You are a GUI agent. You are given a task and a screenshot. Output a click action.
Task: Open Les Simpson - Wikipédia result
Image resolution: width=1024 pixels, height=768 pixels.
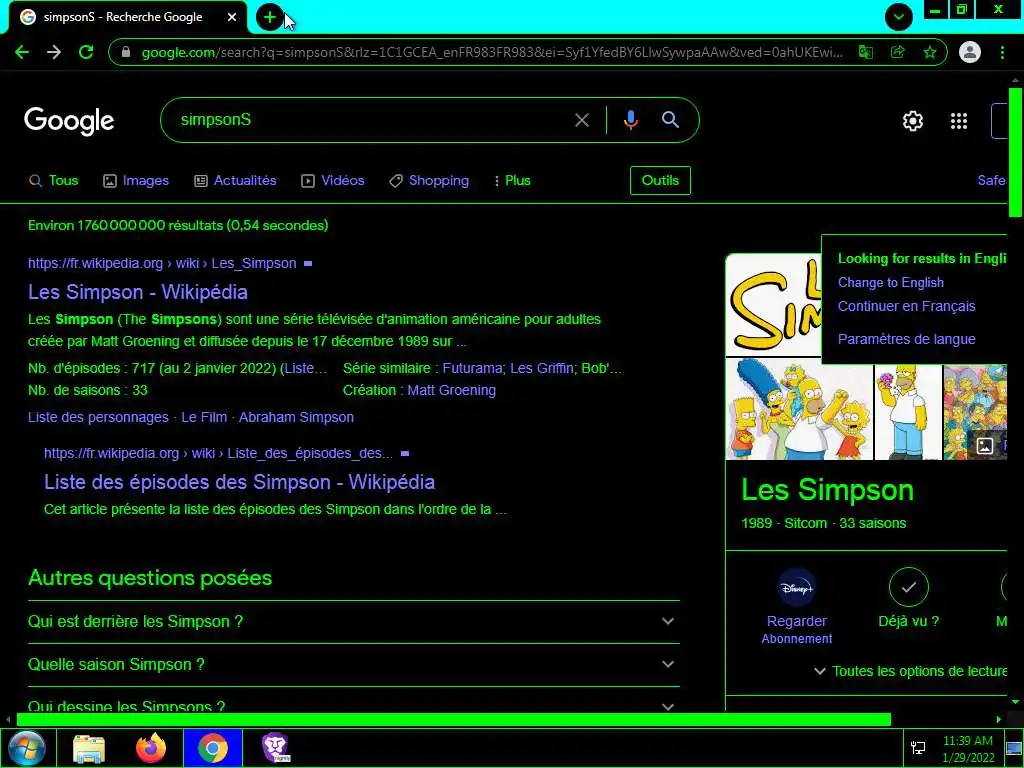pos(138,292)
